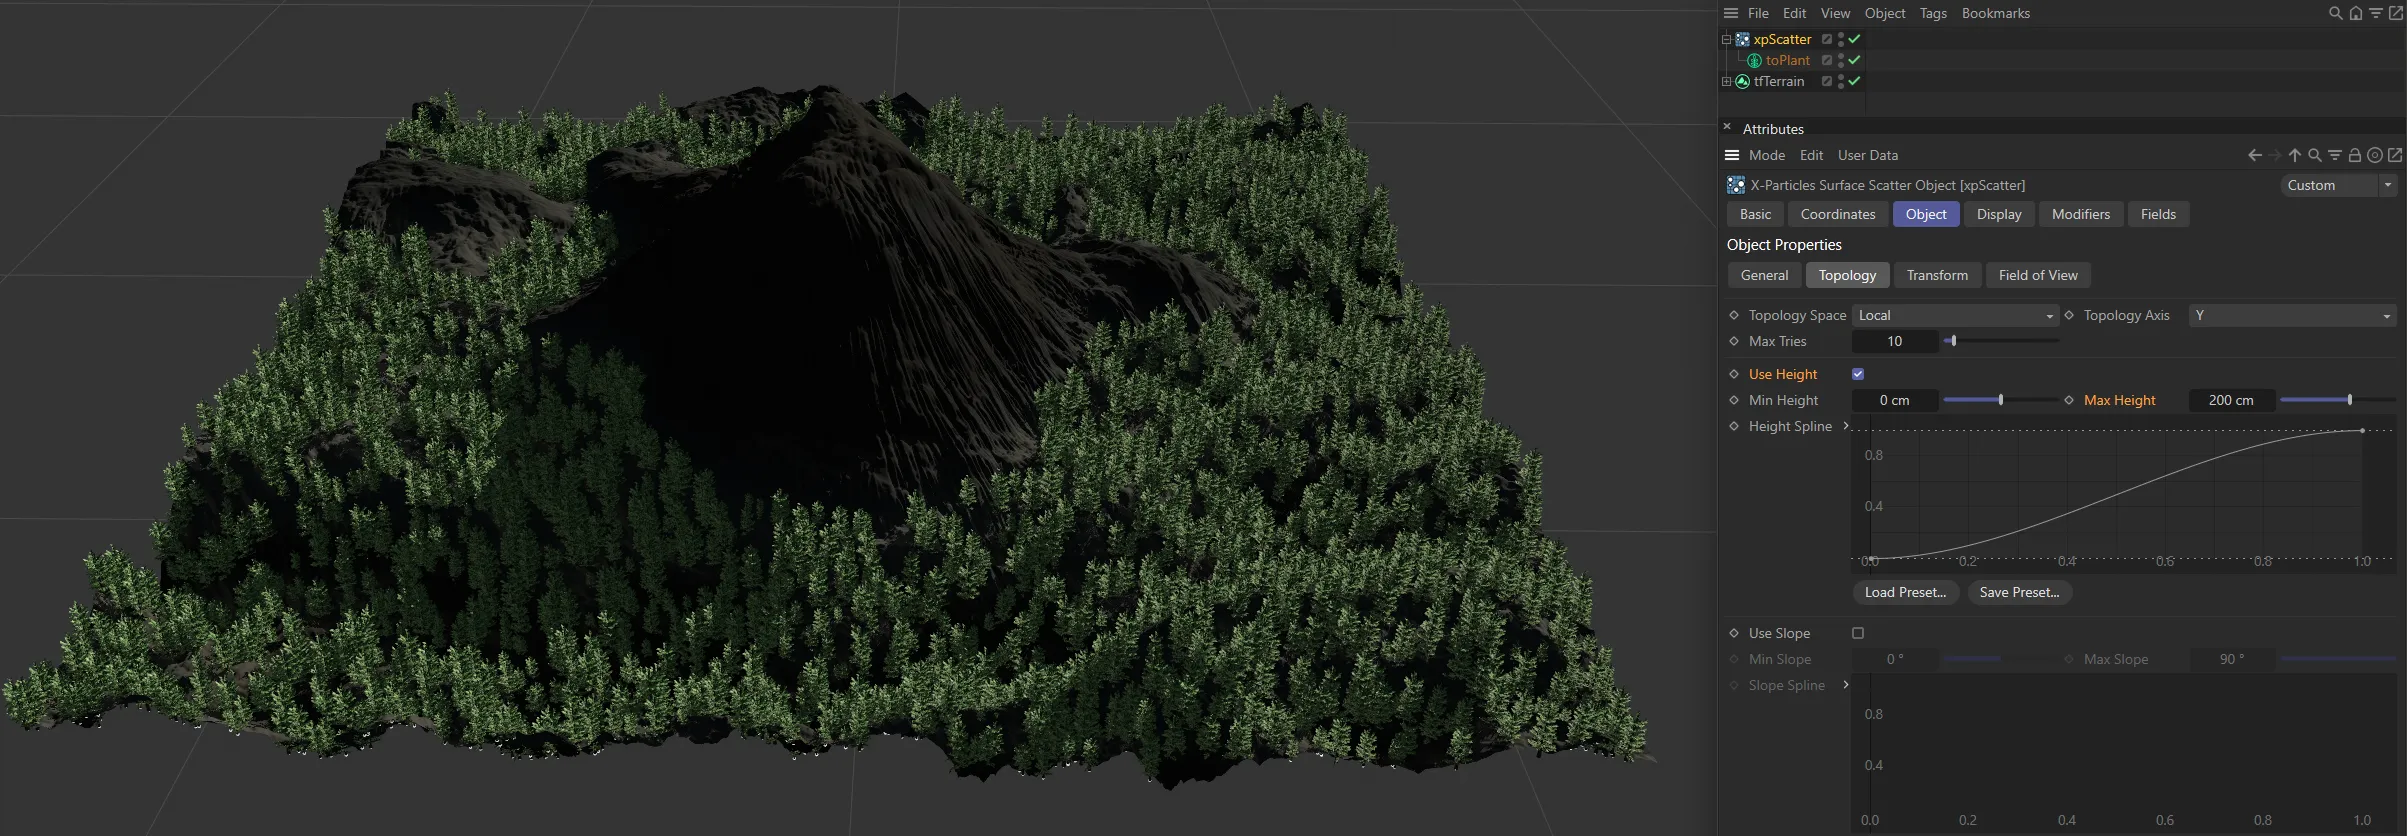Screen dimensions: 2407x836
Task: Click the layer square icon beside toPlant
Action: [1826, 60]
